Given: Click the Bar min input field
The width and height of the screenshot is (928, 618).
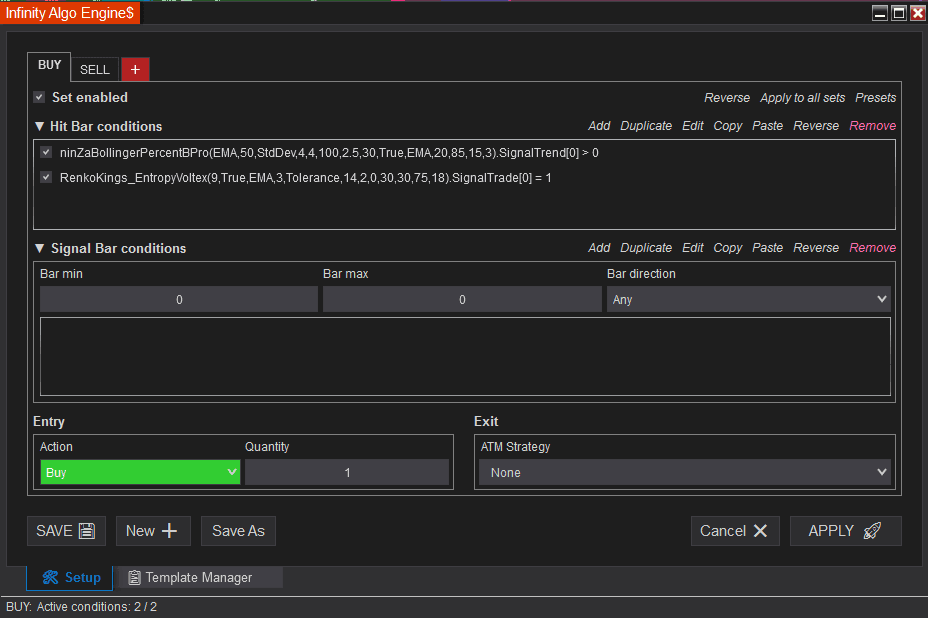Looking at the screenshot, I should click(179, 300).
